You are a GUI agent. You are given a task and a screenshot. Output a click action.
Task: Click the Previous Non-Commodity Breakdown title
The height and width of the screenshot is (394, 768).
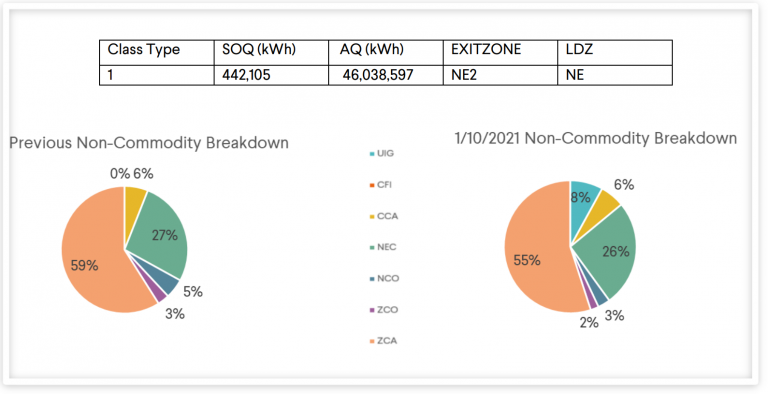(149, 143)
